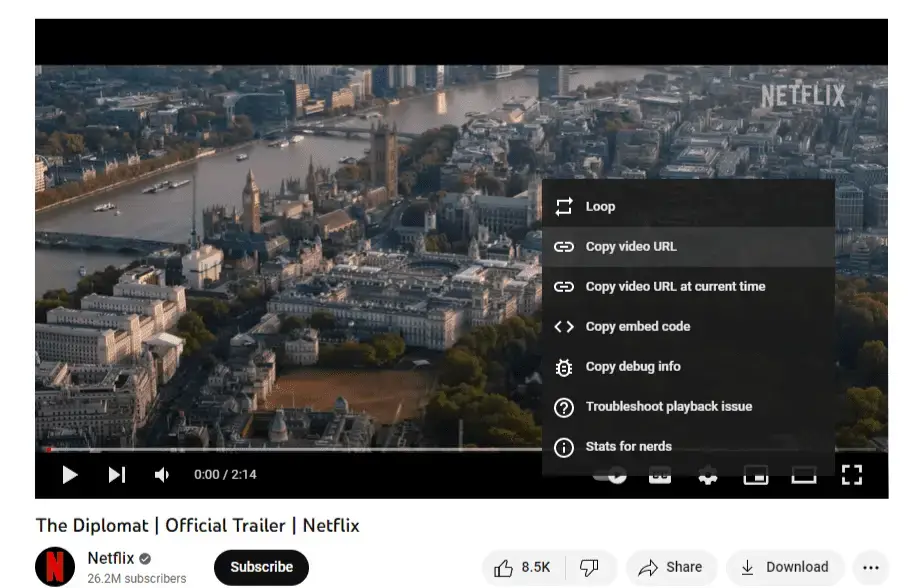The height and width of the screenshot is (588, 911).
Task: Switch to theater mode
Action: click(x=803, y=475)
